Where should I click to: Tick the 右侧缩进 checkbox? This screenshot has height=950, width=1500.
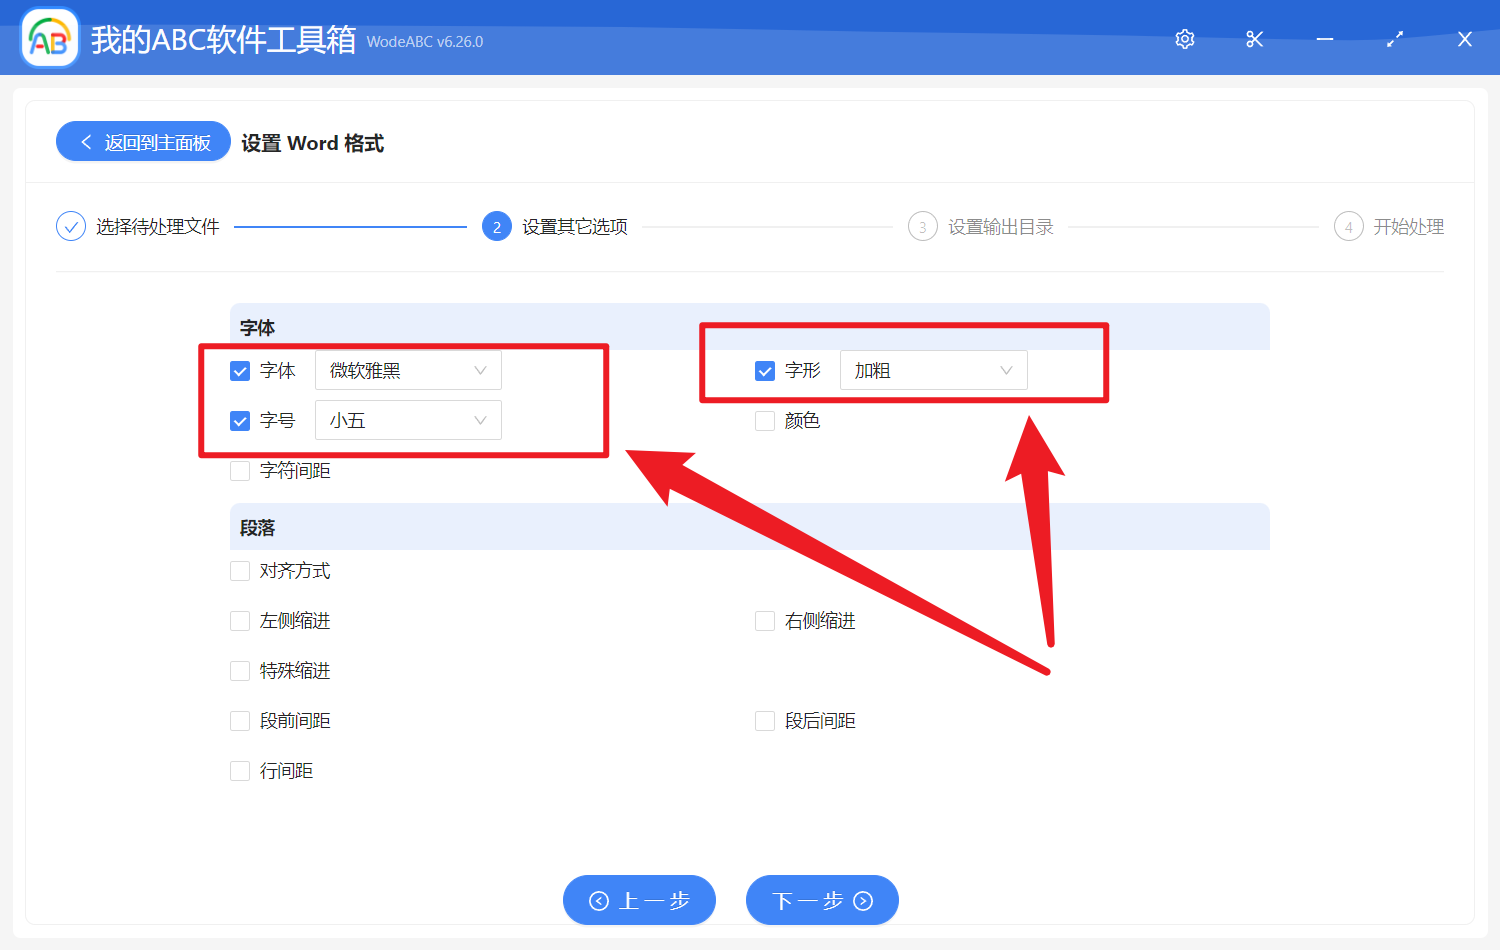pos(765,621)
